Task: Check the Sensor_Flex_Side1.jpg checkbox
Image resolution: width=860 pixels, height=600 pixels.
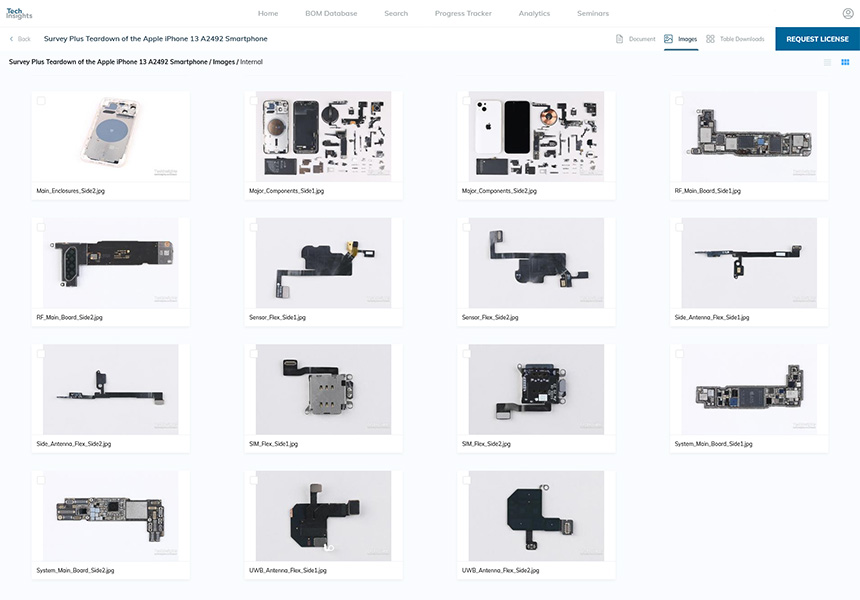Action: click(x=253, y=227)
